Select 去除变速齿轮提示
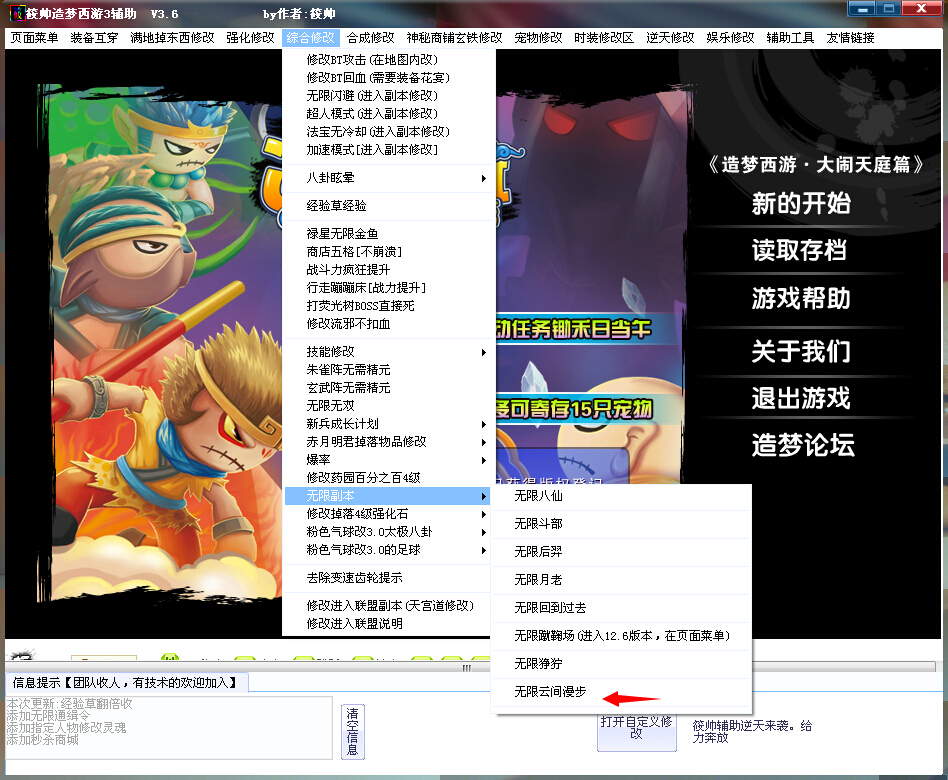The width and height of the screenshot is (948, 780). (387, 578)
